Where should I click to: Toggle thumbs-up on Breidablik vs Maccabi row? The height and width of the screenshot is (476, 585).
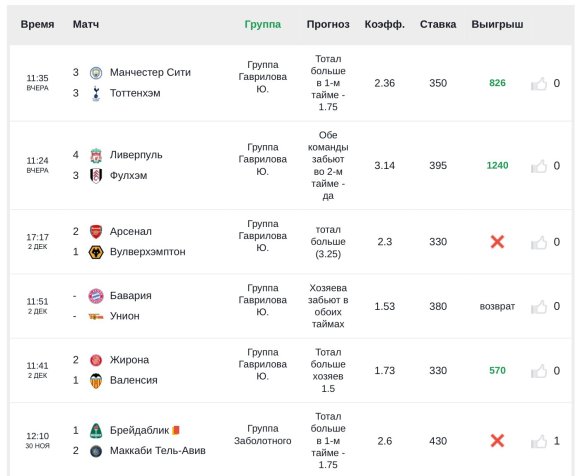click(x=539, y=442)
